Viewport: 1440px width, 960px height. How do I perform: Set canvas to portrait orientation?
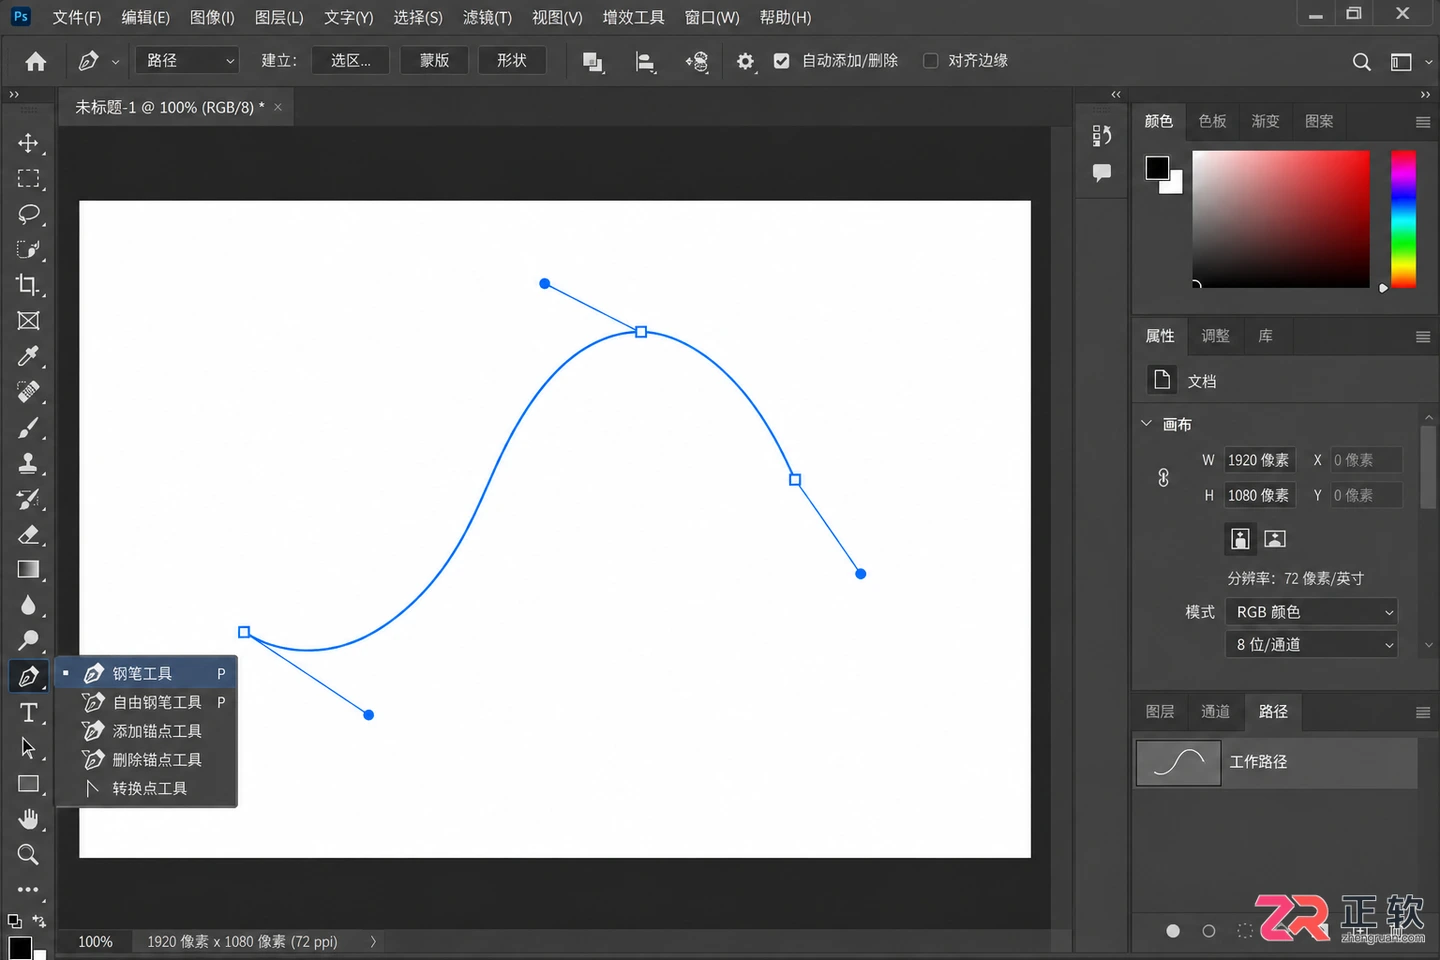1240,539
